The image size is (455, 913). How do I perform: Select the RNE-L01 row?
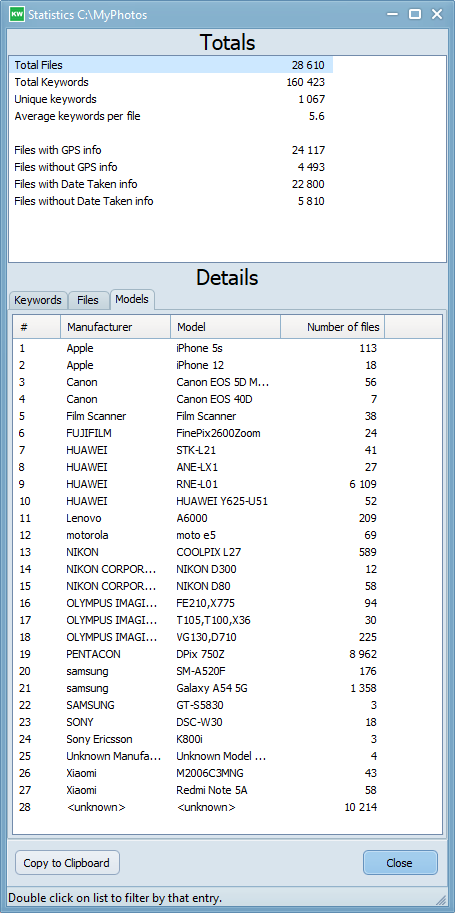tap(199, 484)
